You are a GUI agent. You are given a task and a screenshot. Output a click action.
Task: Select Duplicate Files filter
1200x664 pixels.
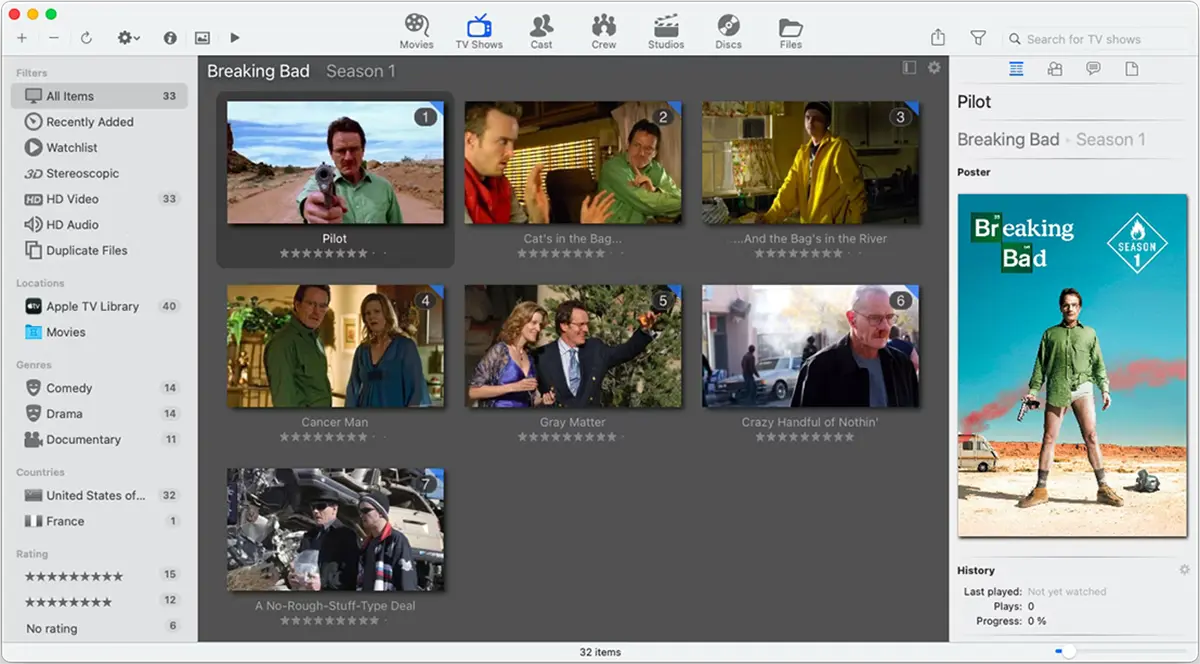pyautogui.click(x=99, y=251)
